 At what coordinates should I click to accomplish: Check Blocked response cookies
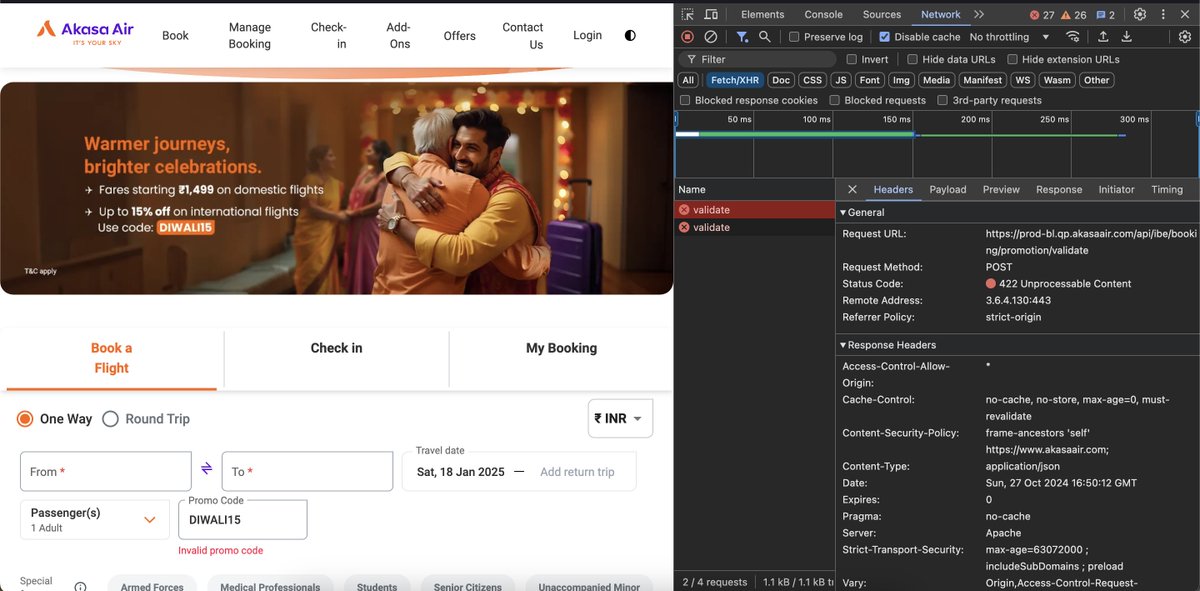click(685, 100)
